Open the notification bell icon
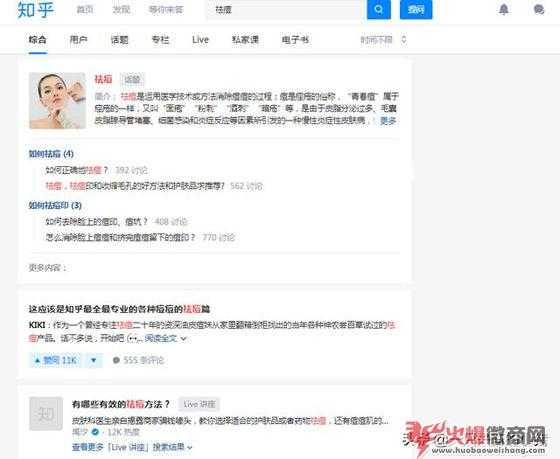 504,9
